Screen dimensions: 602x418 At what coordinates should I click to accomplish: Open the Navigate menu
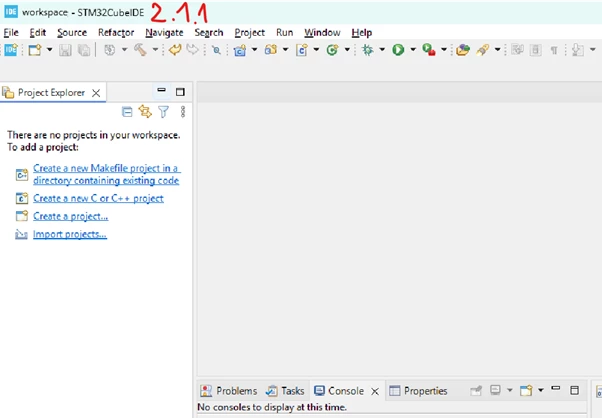pos(164,33)
